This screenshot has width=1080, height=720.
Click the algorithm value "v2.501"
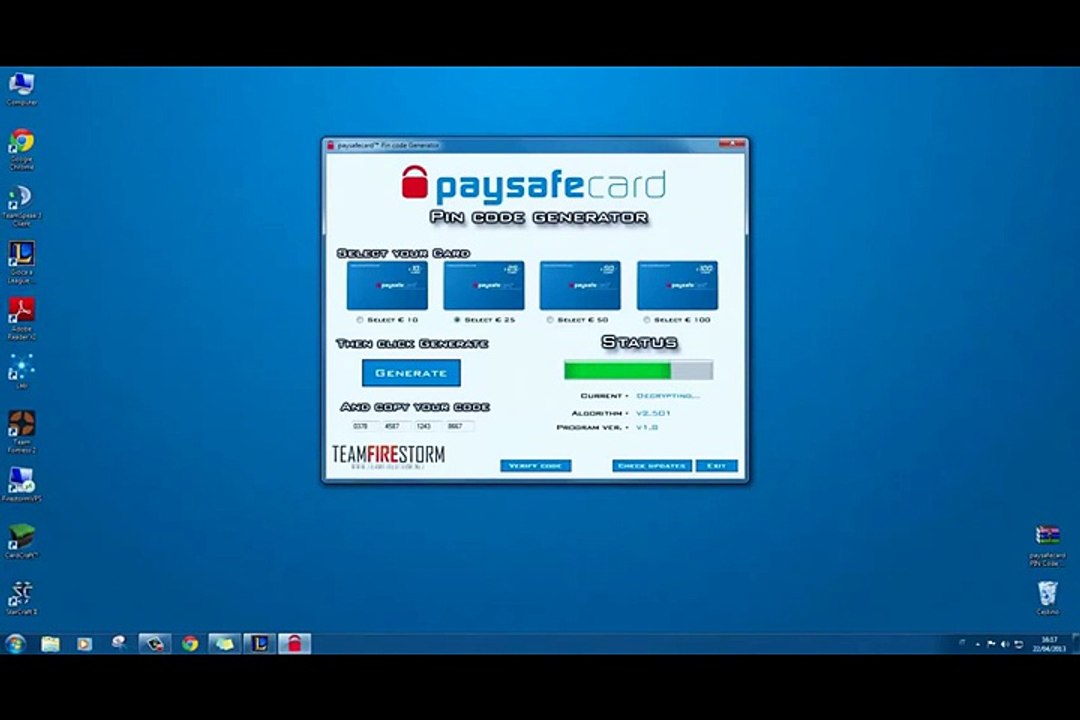653,413
